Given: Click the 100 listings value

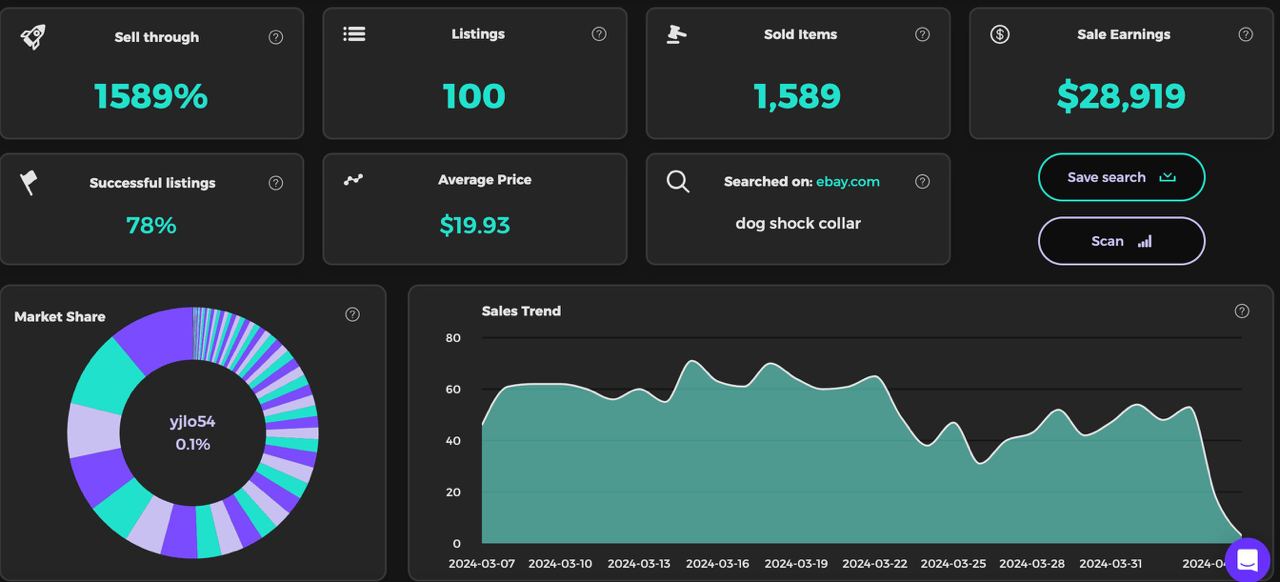Looking at the screenshot, I should [x=474, y=96].
